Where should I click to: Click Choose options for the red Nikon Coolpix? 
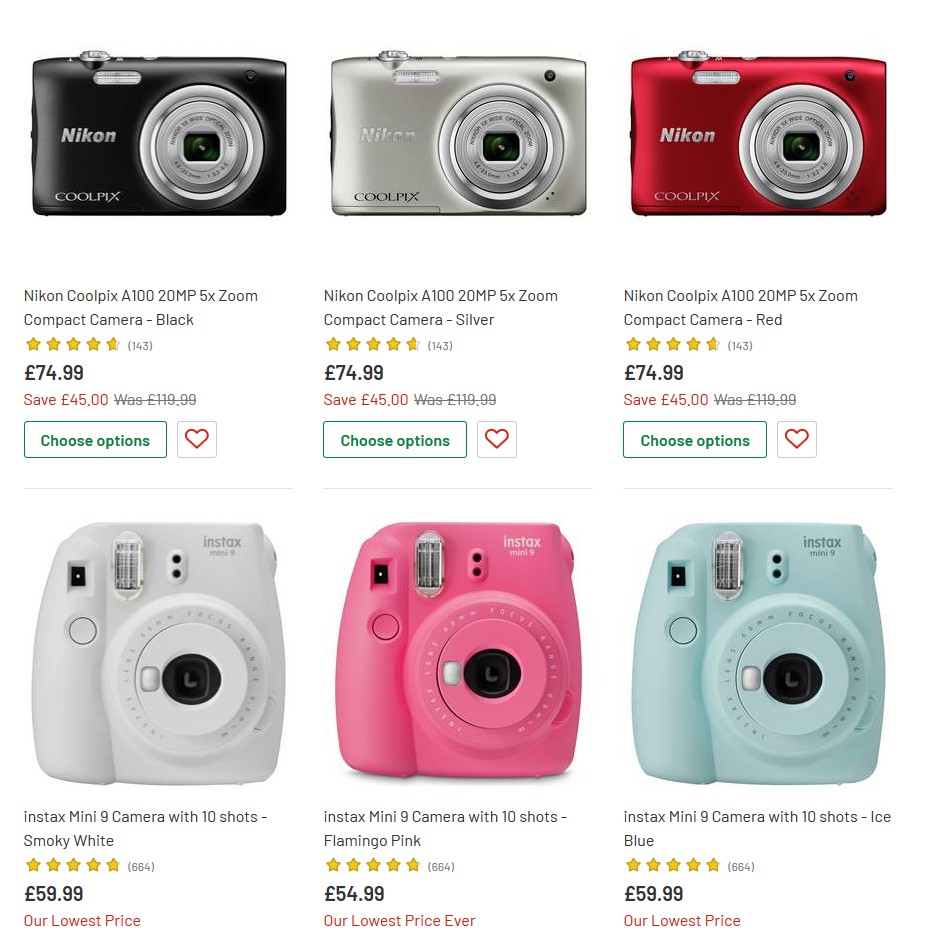tap(694, 440)
